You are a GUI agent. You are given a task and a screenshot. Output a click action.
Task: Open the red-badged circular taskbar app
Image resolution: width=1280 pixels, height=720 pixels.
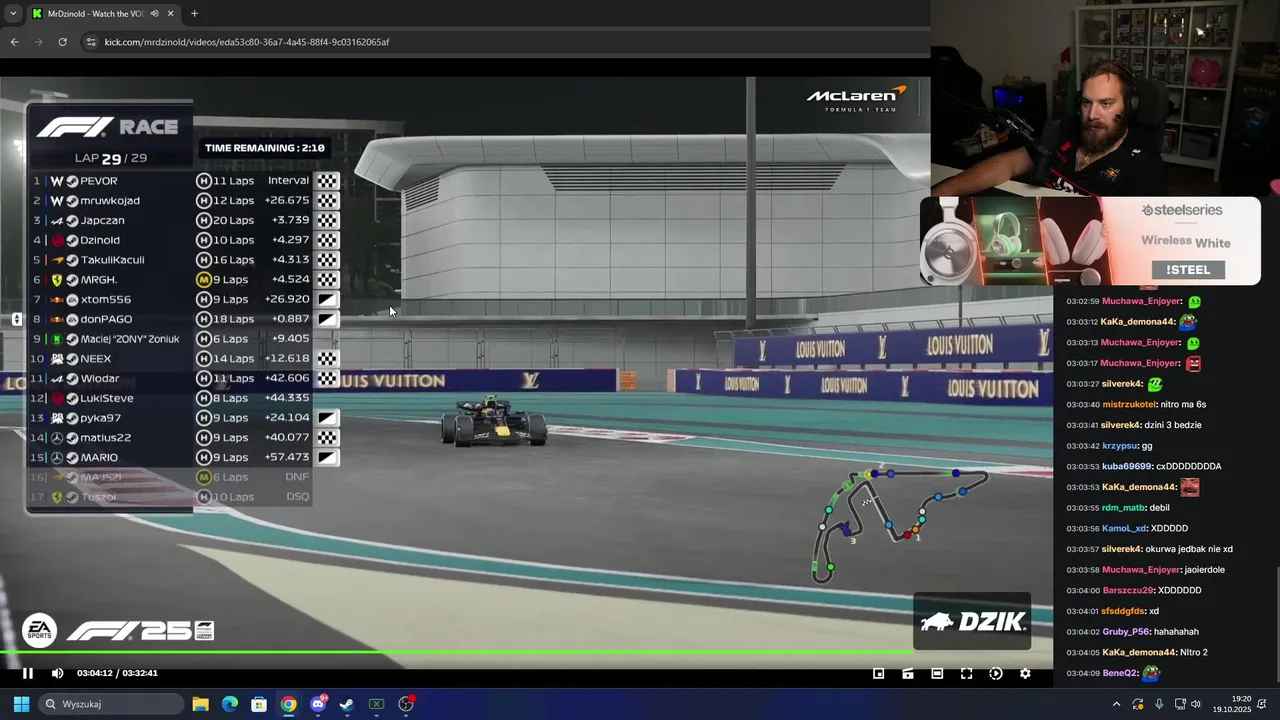point(406,704)
